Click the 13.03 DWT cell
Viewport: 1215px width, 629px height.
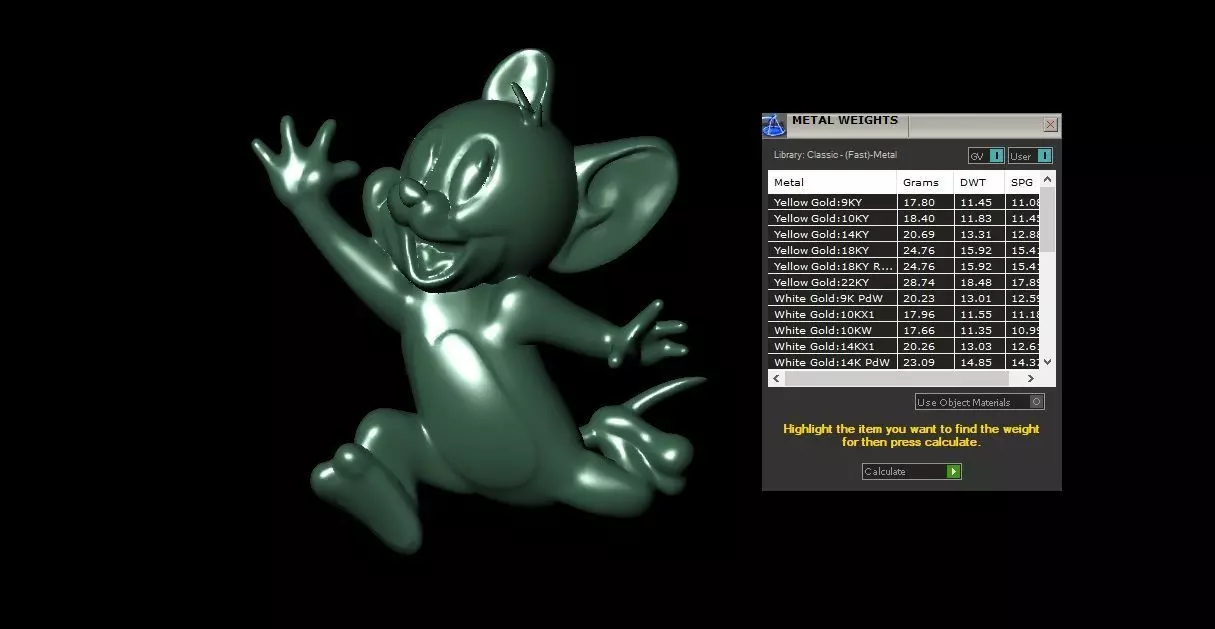coord(979,346)
